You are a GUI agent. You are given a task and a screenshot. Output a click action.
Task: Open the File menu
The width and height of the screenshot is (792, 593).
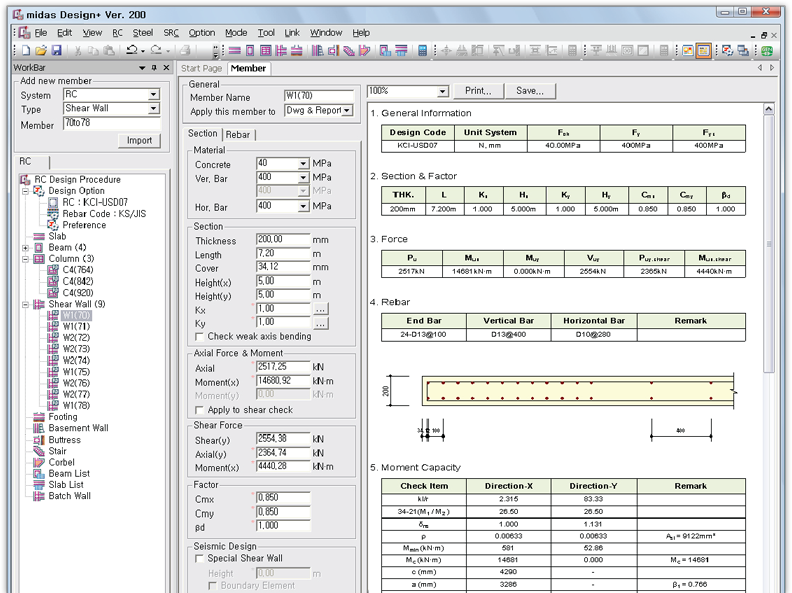pos(40,33)
